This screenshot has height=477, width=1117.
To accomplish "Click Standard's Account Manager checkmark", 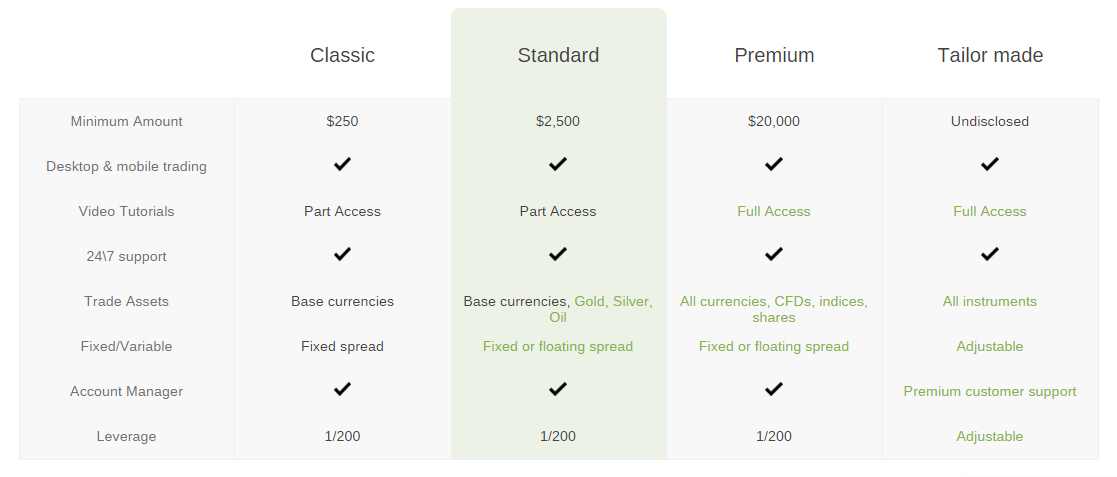I will (558, 389).
